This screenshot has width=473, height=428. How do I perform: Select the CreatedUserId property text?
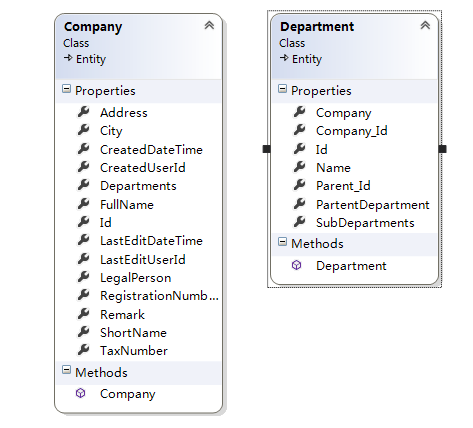tap(143, 168)
